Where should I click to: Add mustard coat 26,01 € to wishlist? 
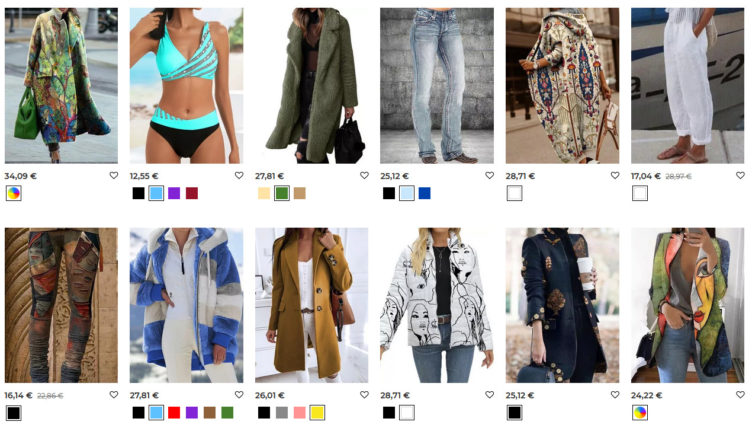click(x=364, y=394)
